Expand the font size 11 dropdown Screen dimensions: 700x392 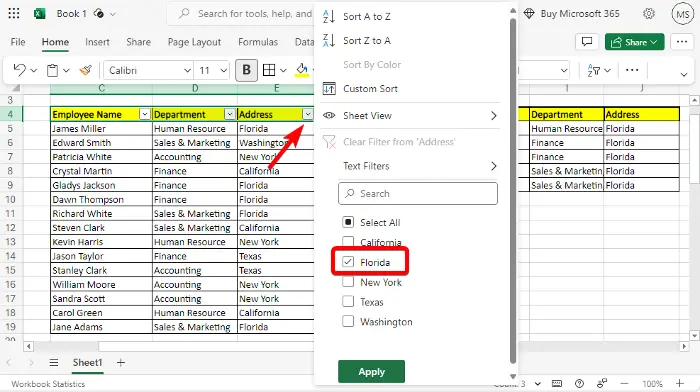tap(224, 71)
